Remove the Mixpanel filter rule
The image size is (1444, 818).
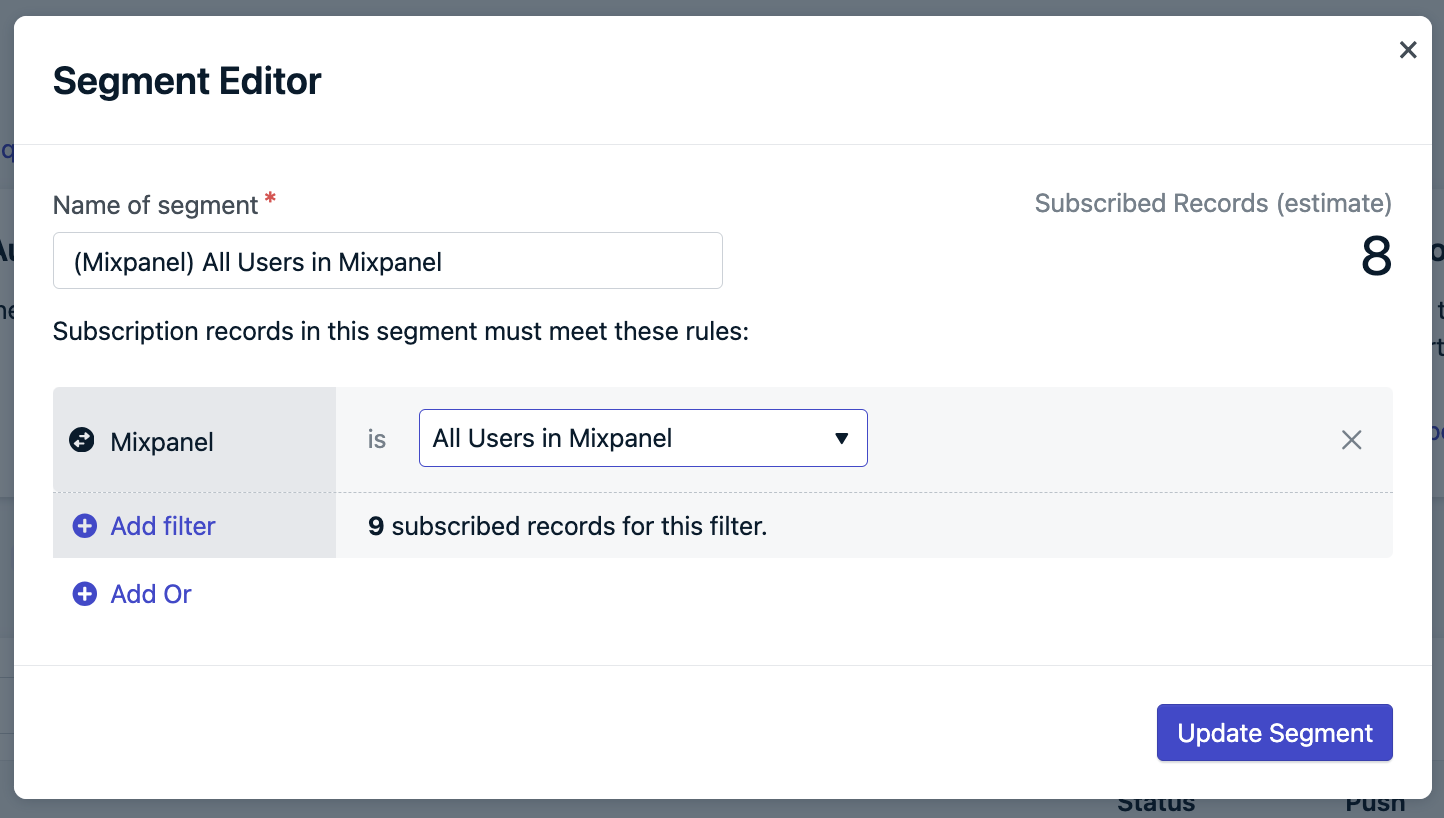click(1351, 440)
